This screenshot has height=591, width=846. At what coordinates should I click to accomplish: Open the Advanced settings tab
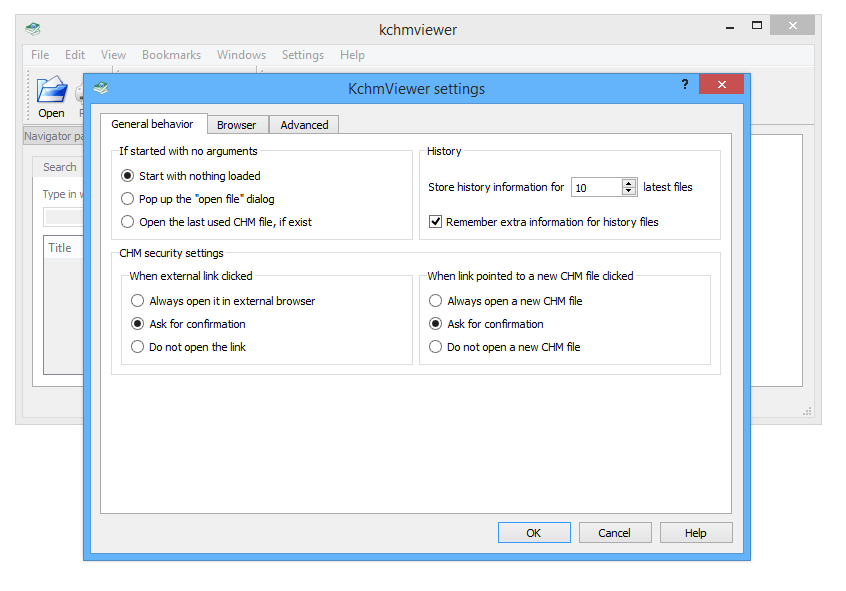pyautogui.click(x=304, y=125)
